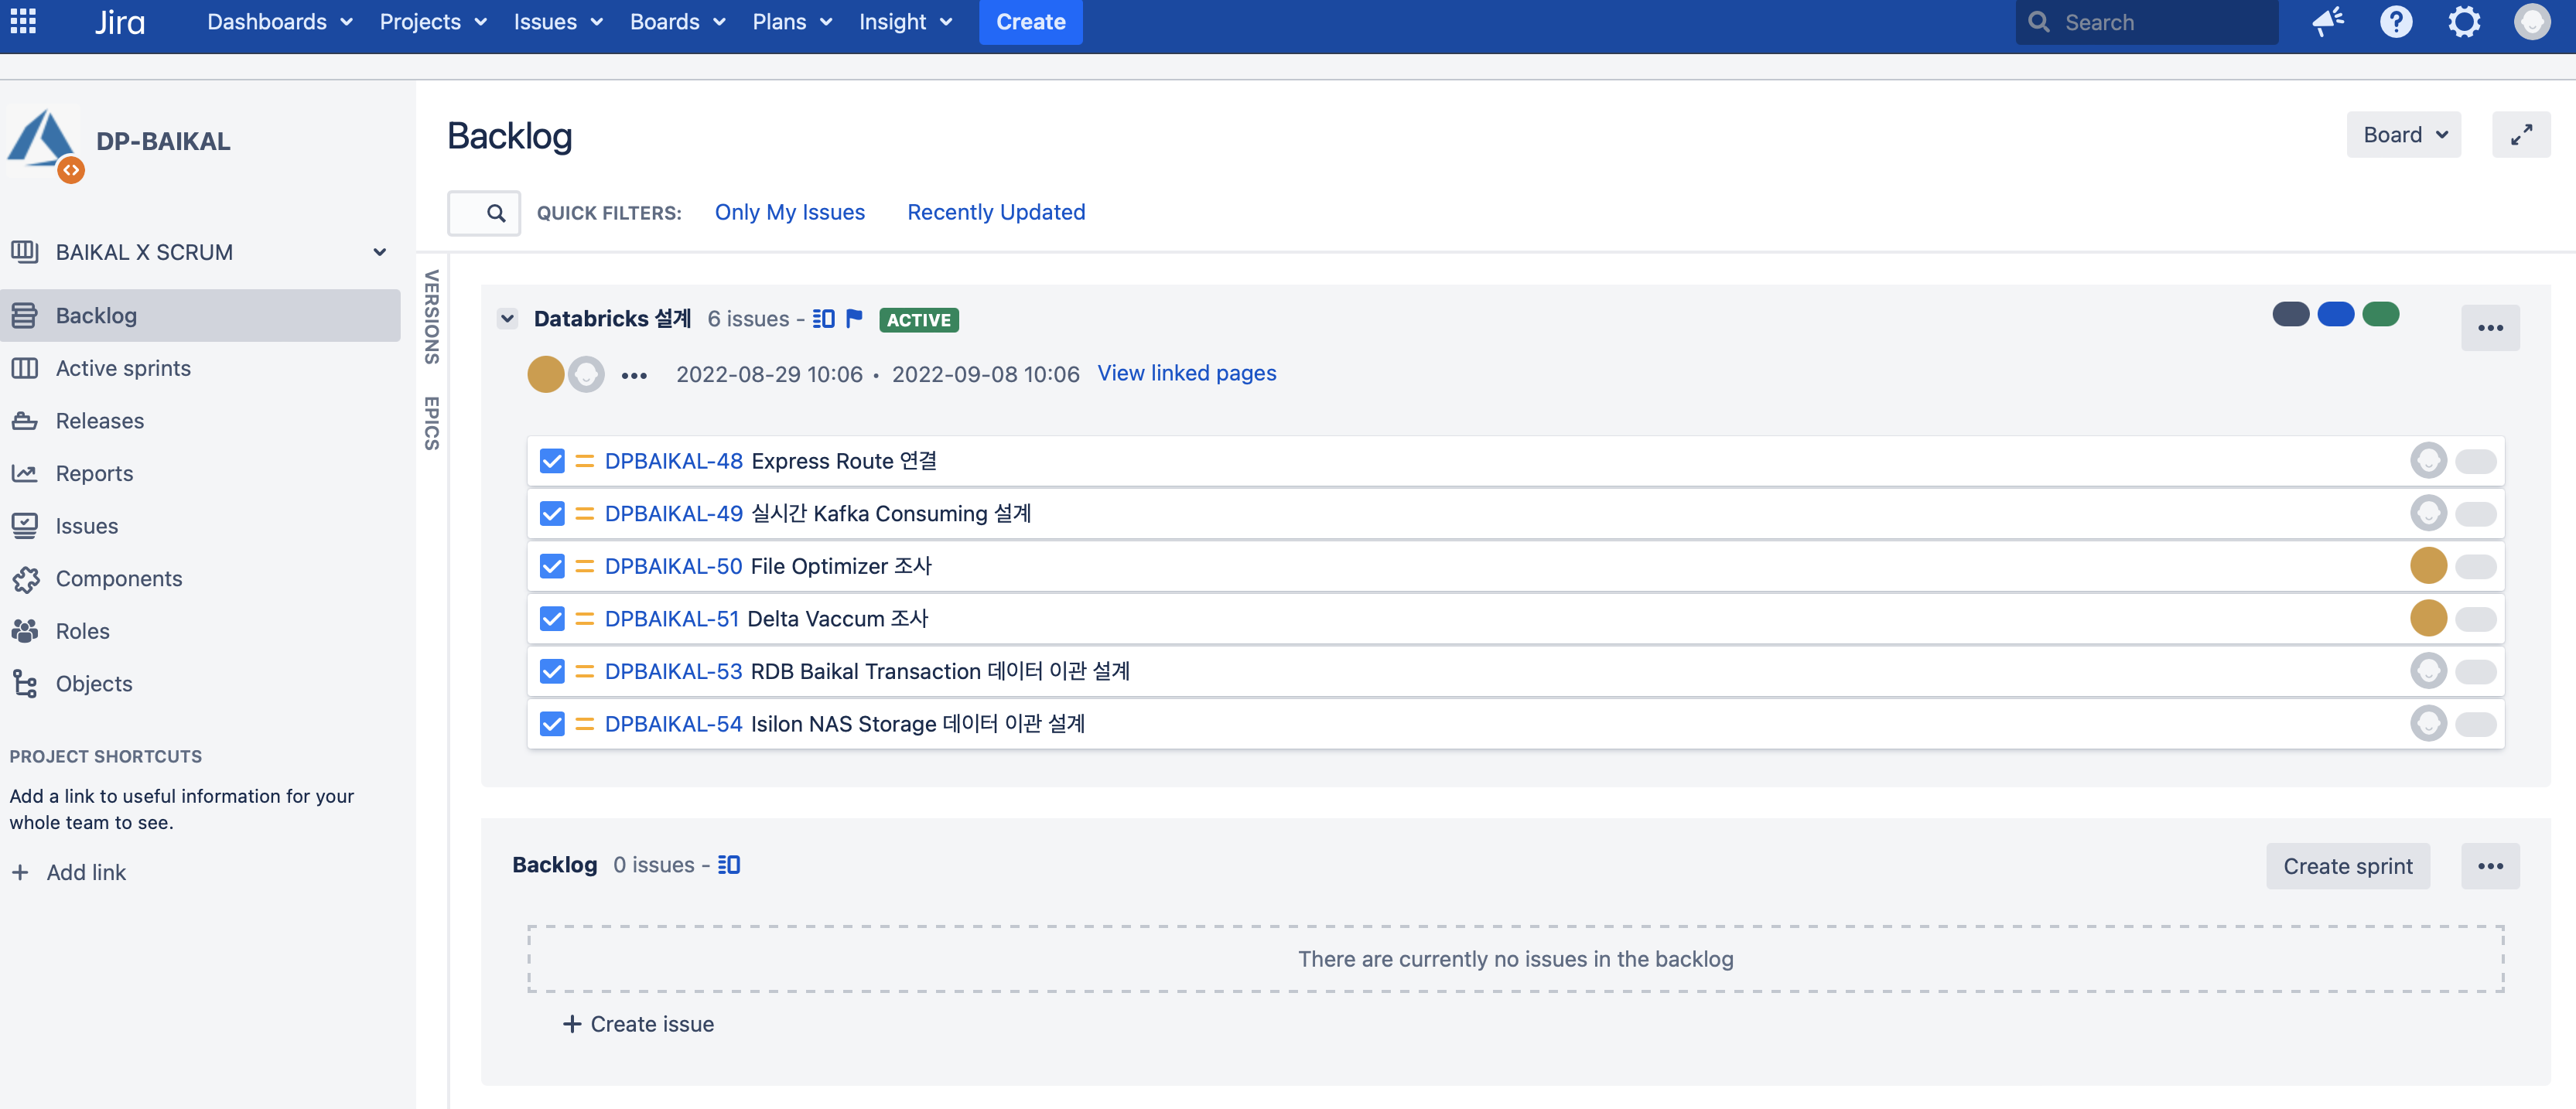Image resolution: width=2576 pixels, height=1109 pixels.
Task: Expand the BAIKAL X SCRUM board selector
Action: tap(379, 252)
